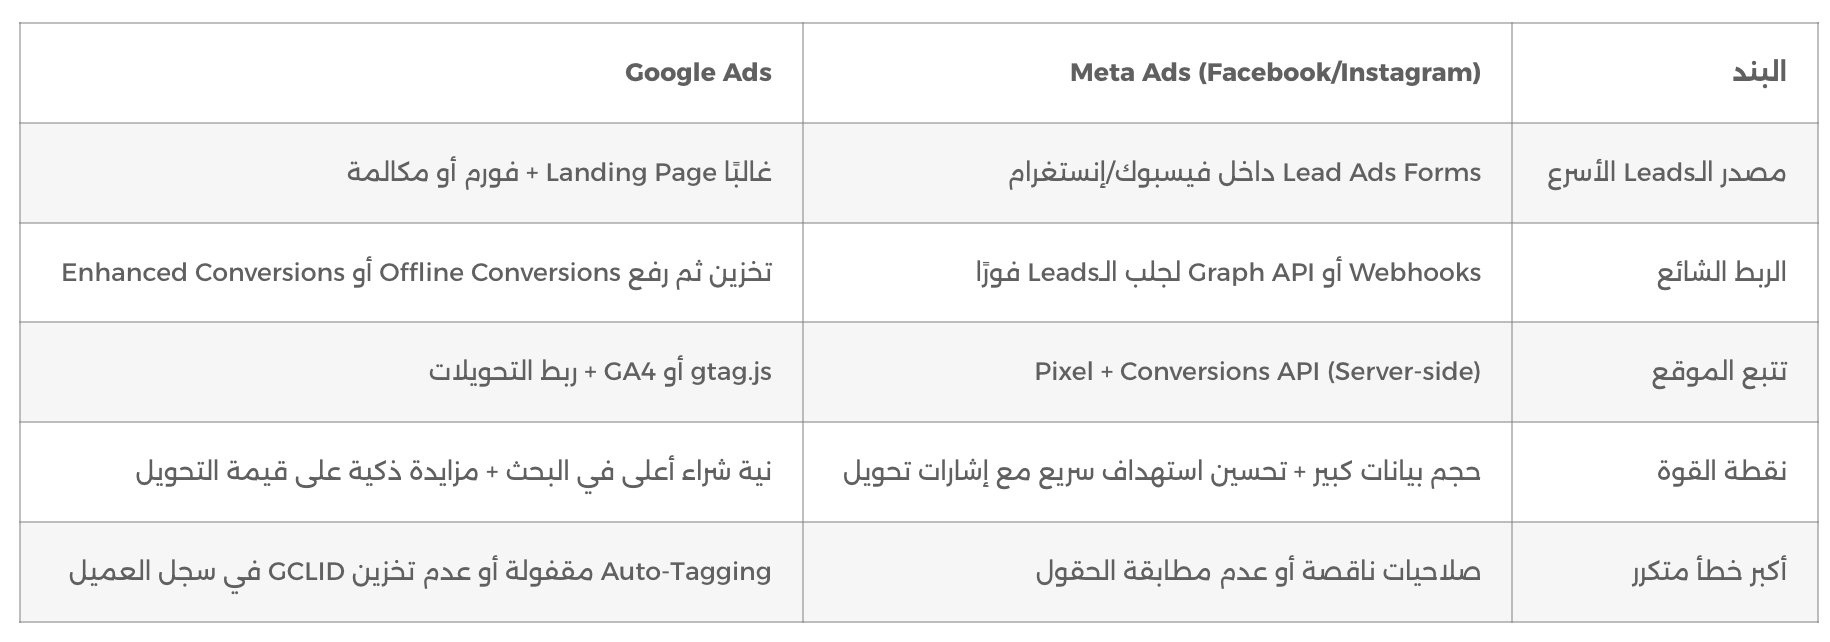The height and width of the screenshot is (642, 1830).
Task: Click the (Server-side) text in Meta column
Action: [x=1404, y=372]
